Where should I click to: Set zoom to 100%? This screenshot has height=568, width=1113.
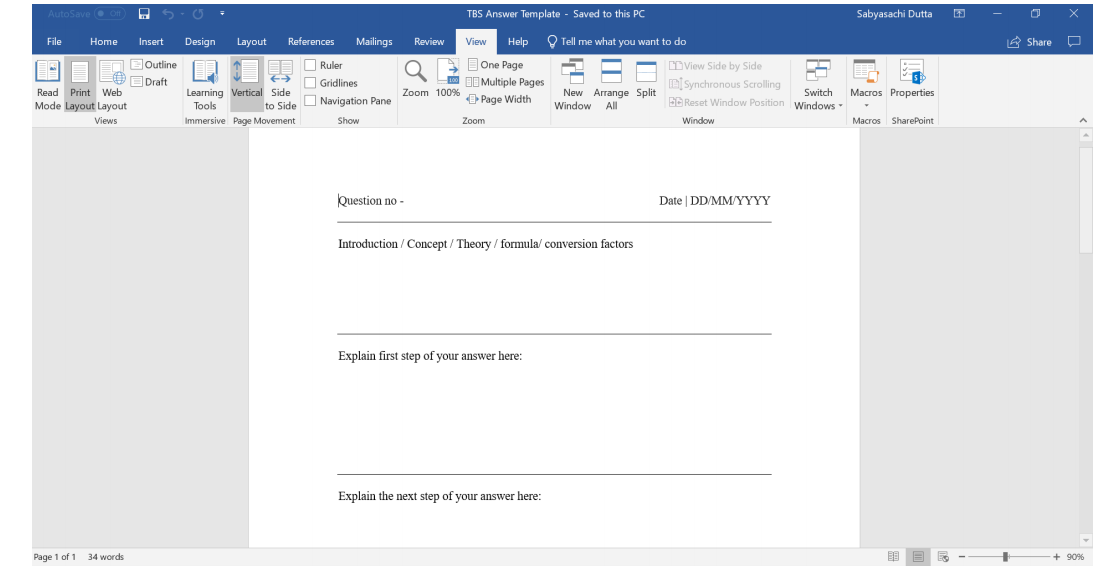[448, 79]
